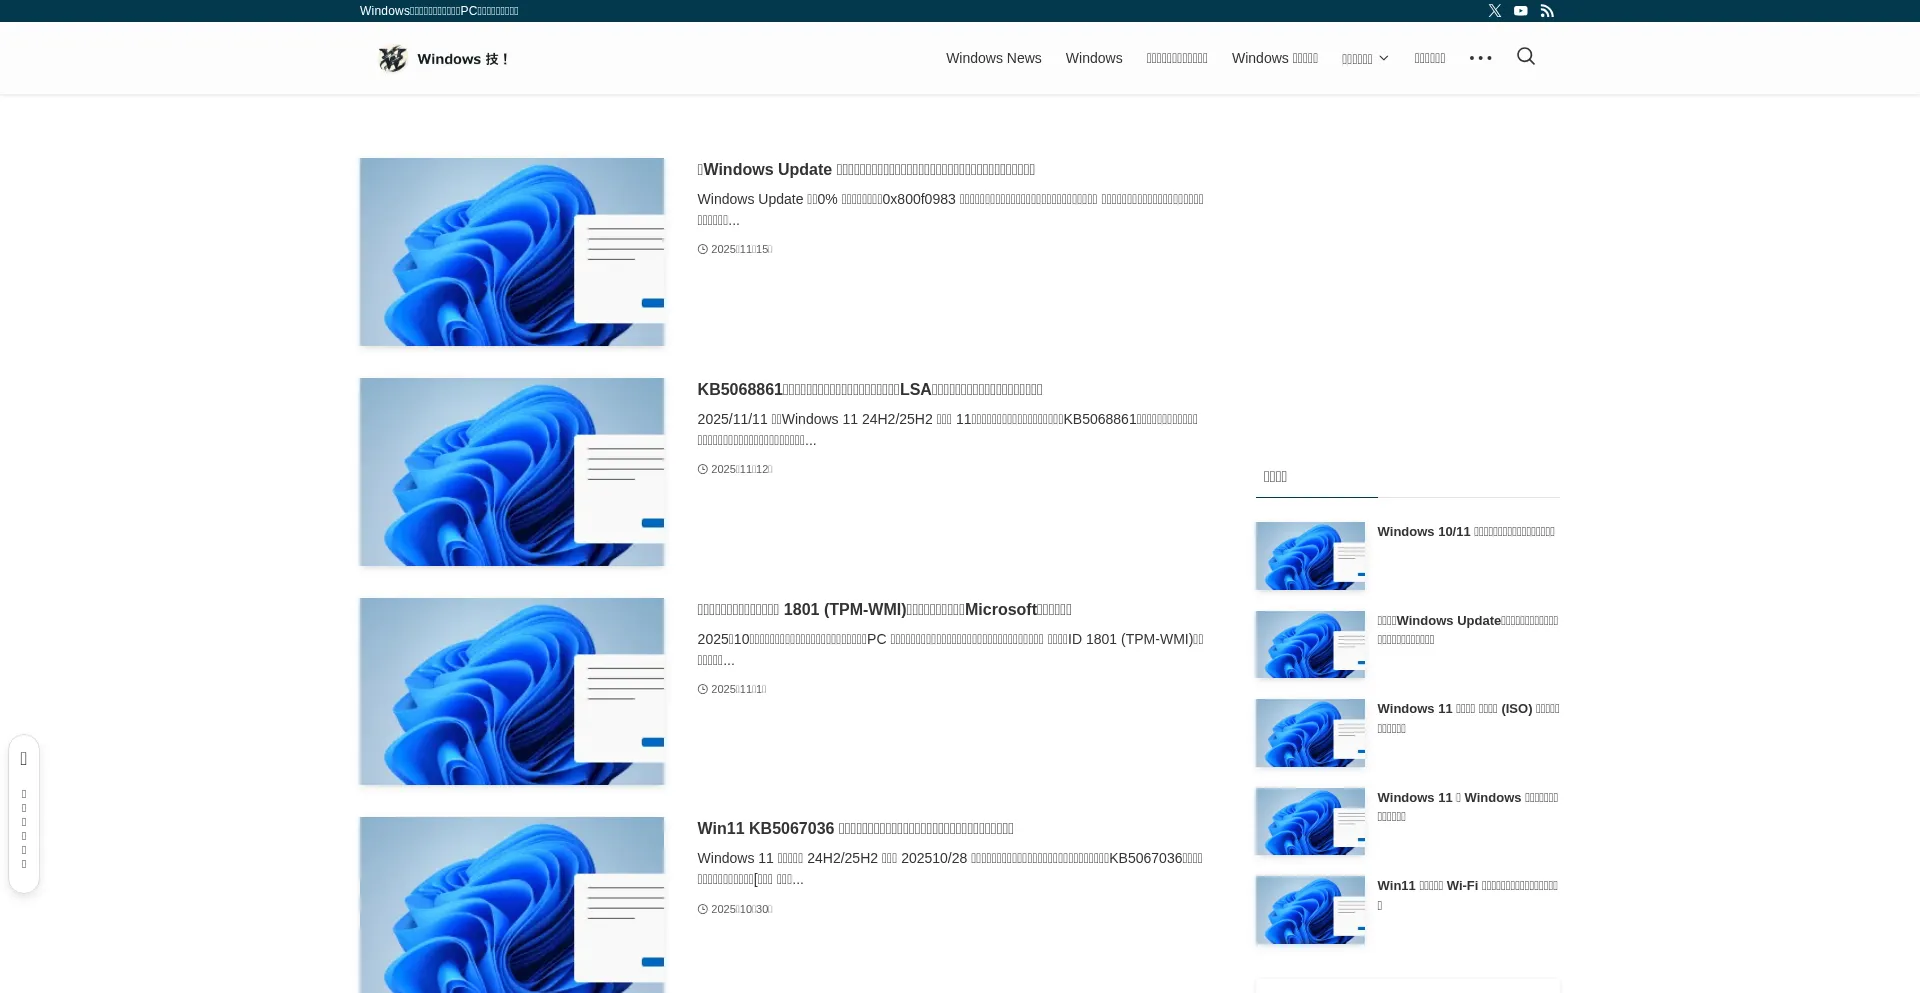The width and height of the screenshot is (1920, 993).
Task: Open the Windows Update article headline at top
Action: coord(866,170)
